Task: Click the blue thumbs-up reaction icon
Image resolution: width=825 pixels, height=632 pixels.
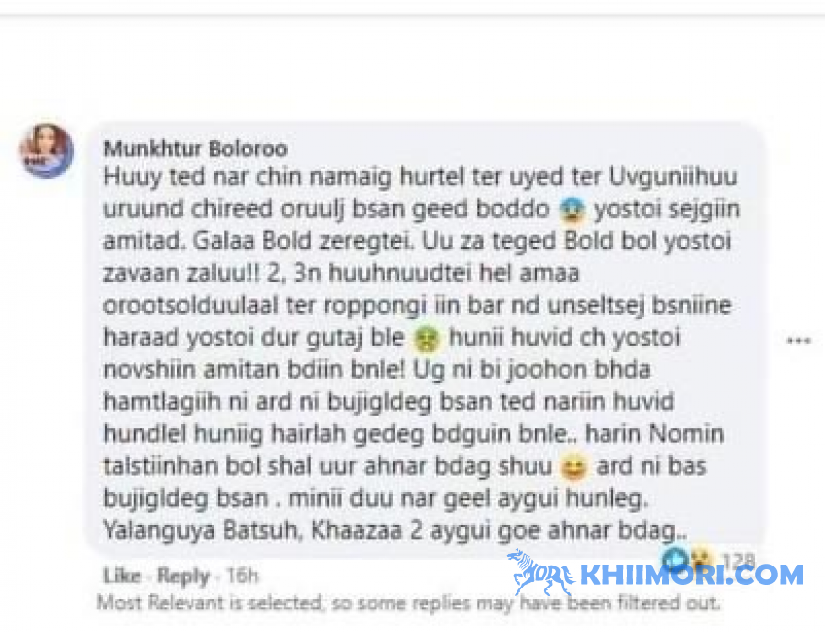Action: coord(675,558)
